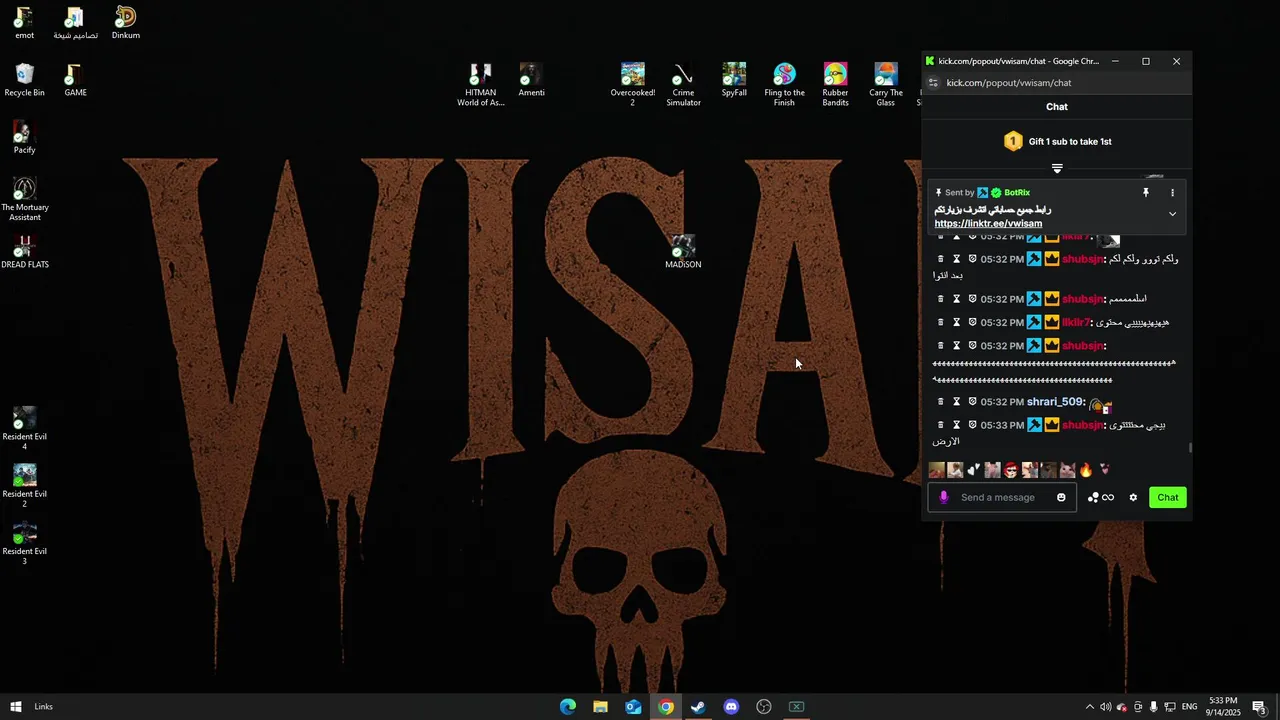Click the Send a message field
1280x720 pixels.
(1003, 497)
